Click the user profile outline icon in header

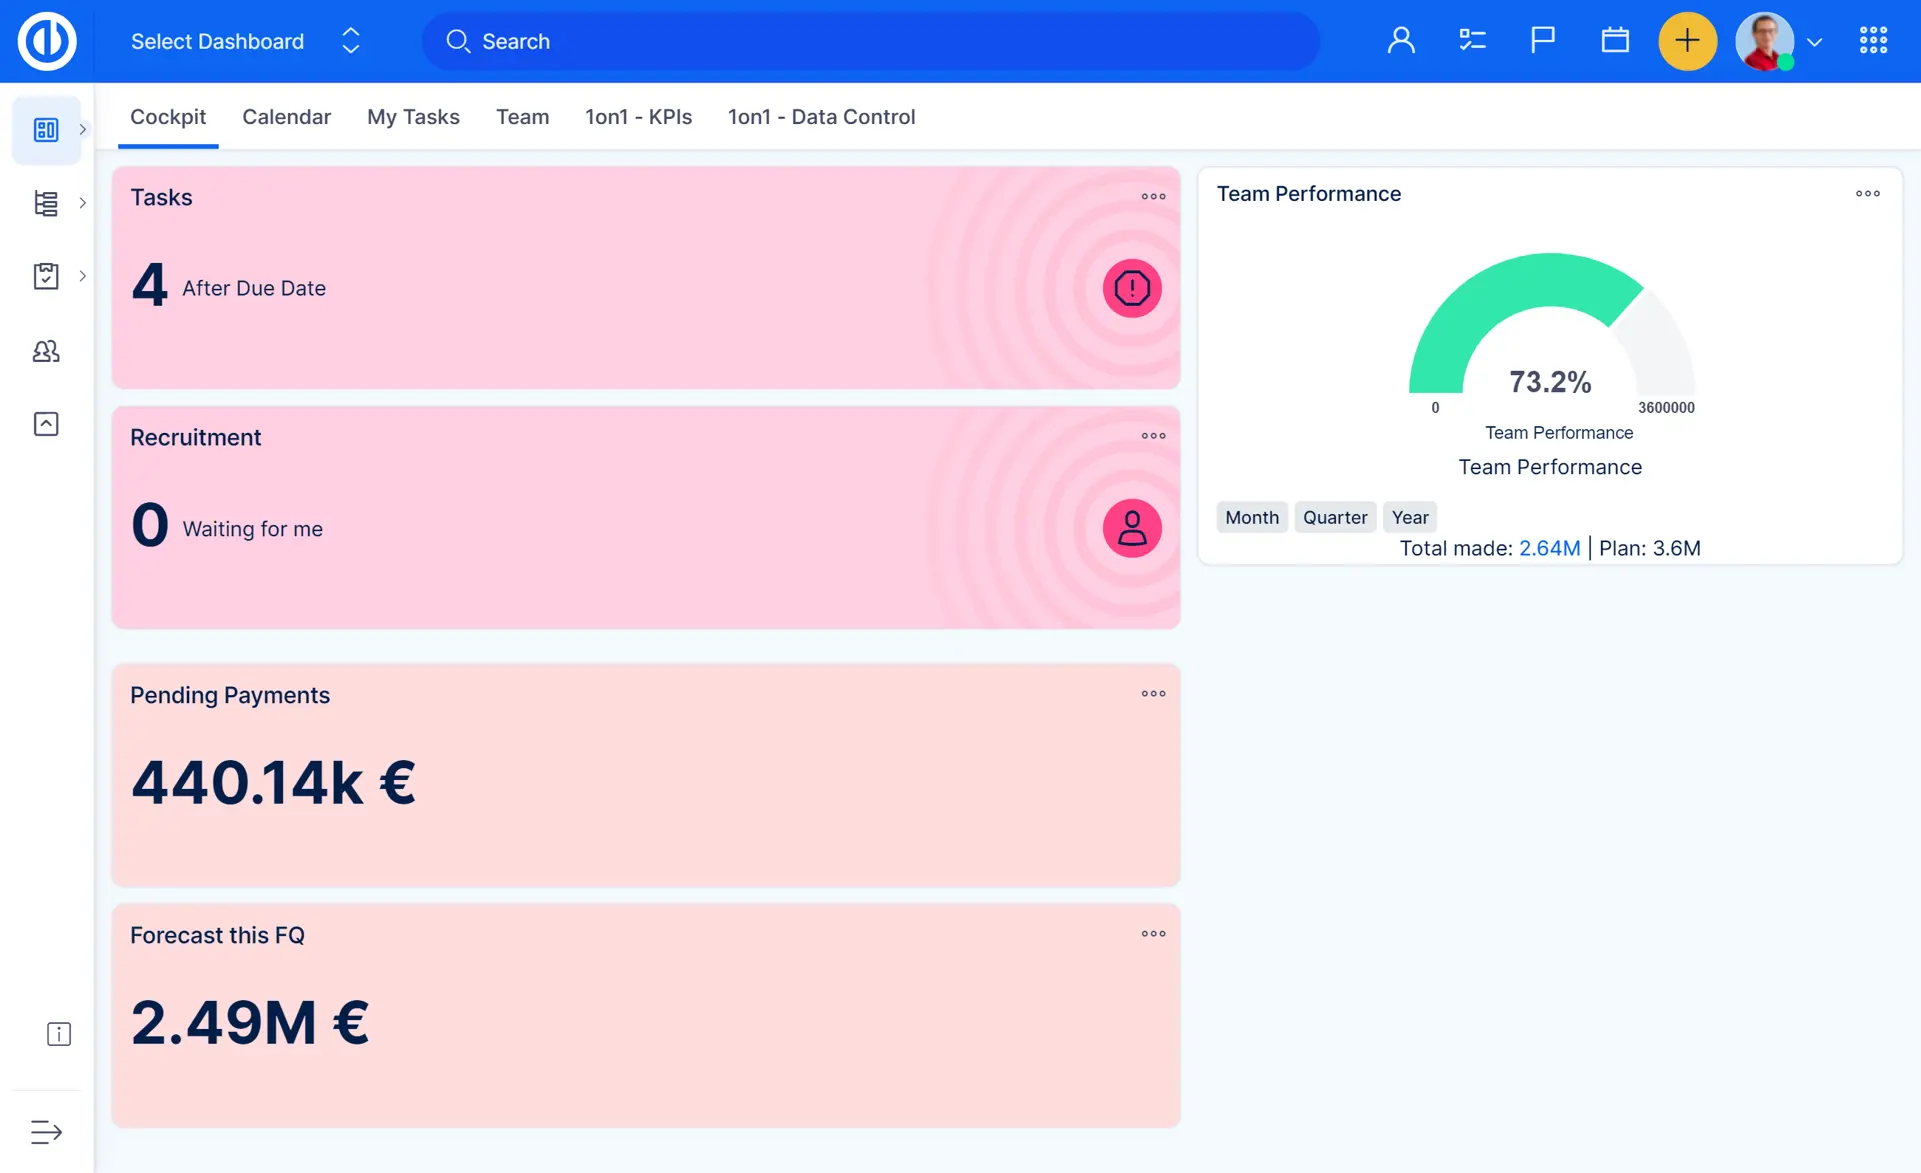[x=1401, y=41]
